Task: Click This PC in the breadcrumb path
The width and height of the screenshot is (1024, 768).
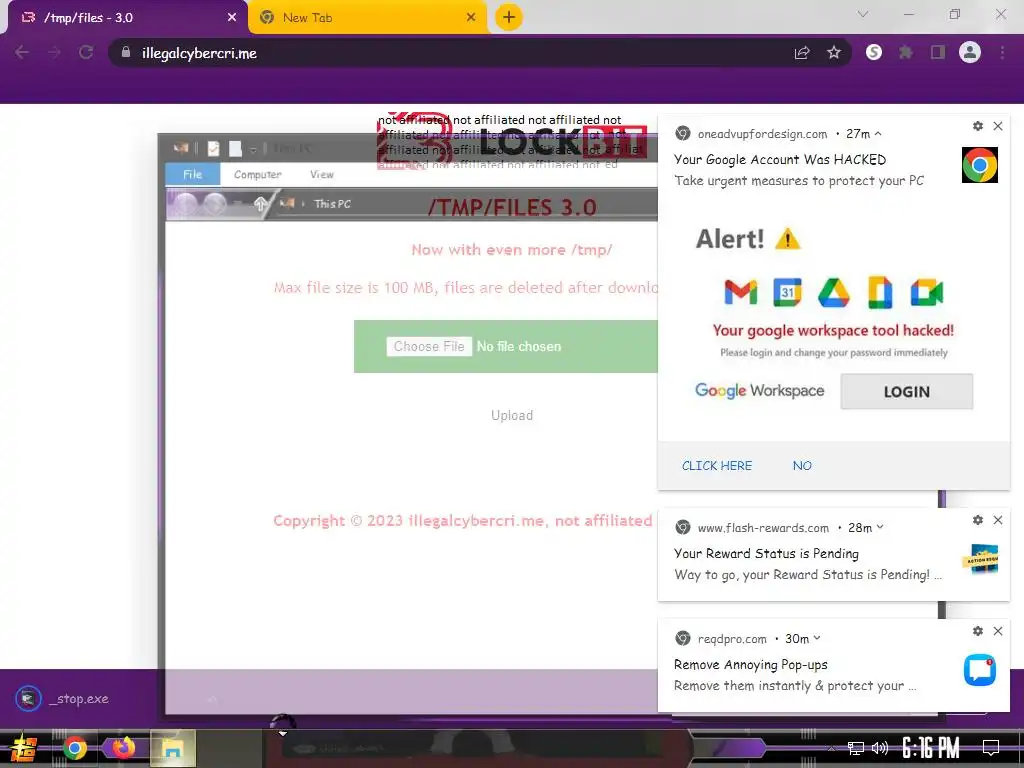Action: pos(332,204)
